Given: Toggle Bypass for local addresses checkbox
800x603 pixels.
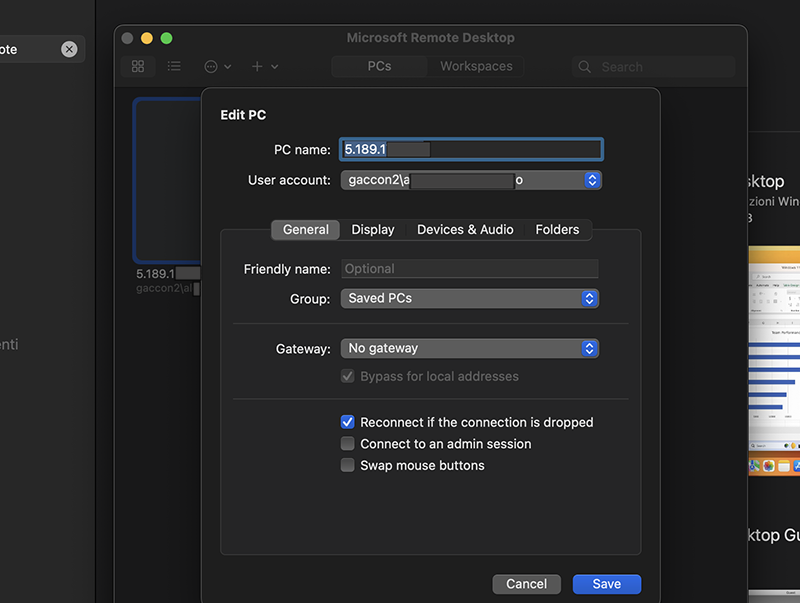Looking at the screenshot, I should pos(347,376).
